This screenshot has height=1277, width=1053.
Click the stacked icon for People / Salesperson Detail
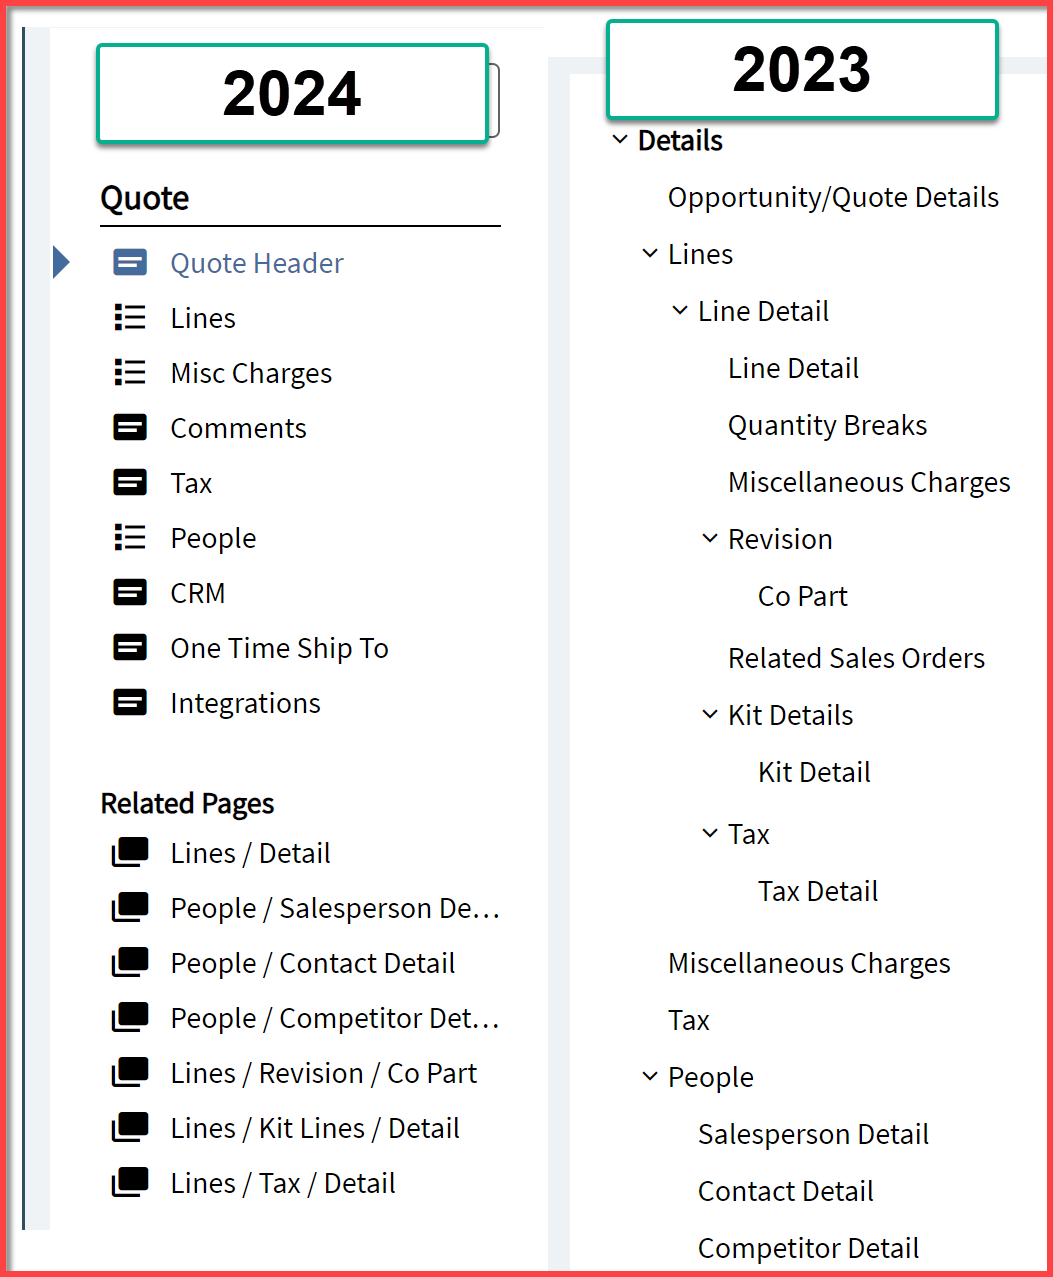pos(130,908)
